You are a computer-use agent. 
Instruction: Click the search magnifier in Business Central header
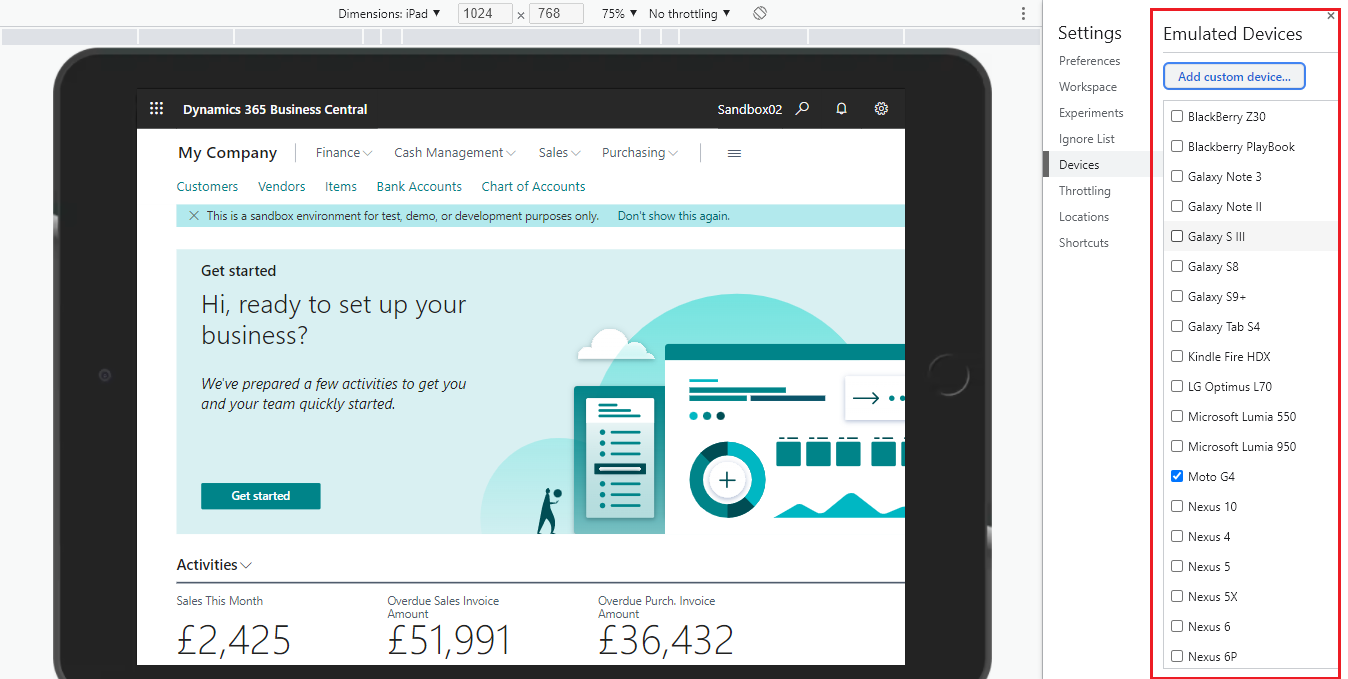click(x=803, y=108)
